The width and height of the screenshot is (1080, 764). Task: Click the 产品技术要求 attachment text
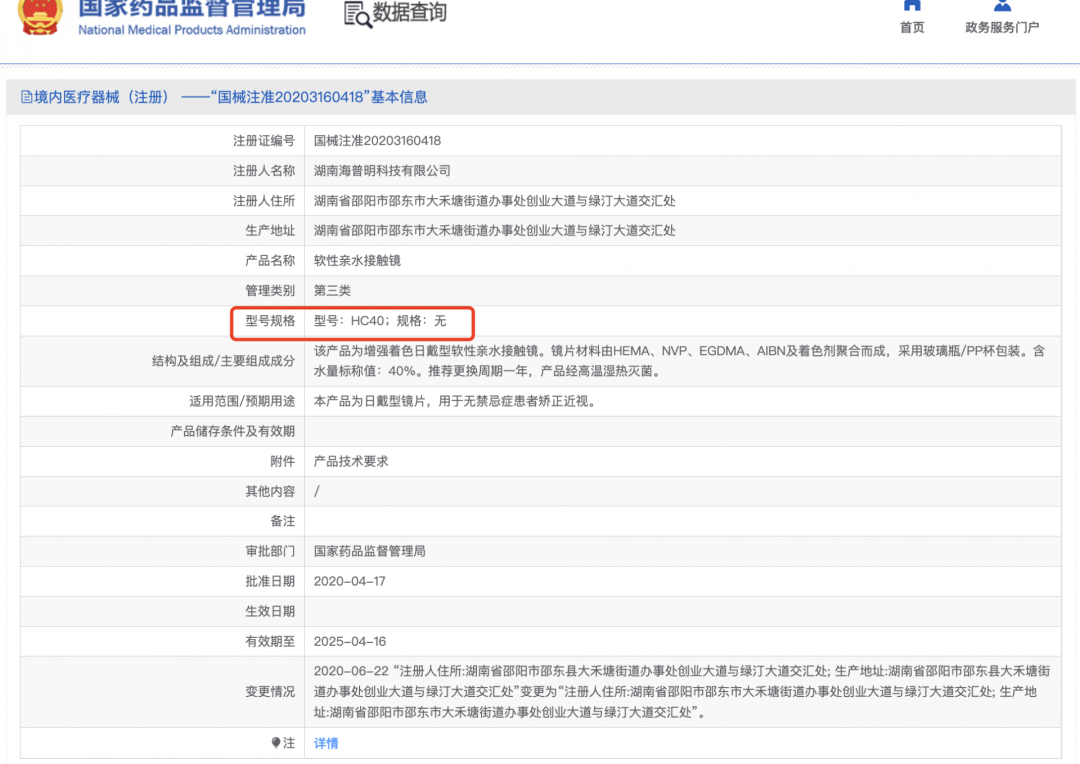(x=351, y=461)
